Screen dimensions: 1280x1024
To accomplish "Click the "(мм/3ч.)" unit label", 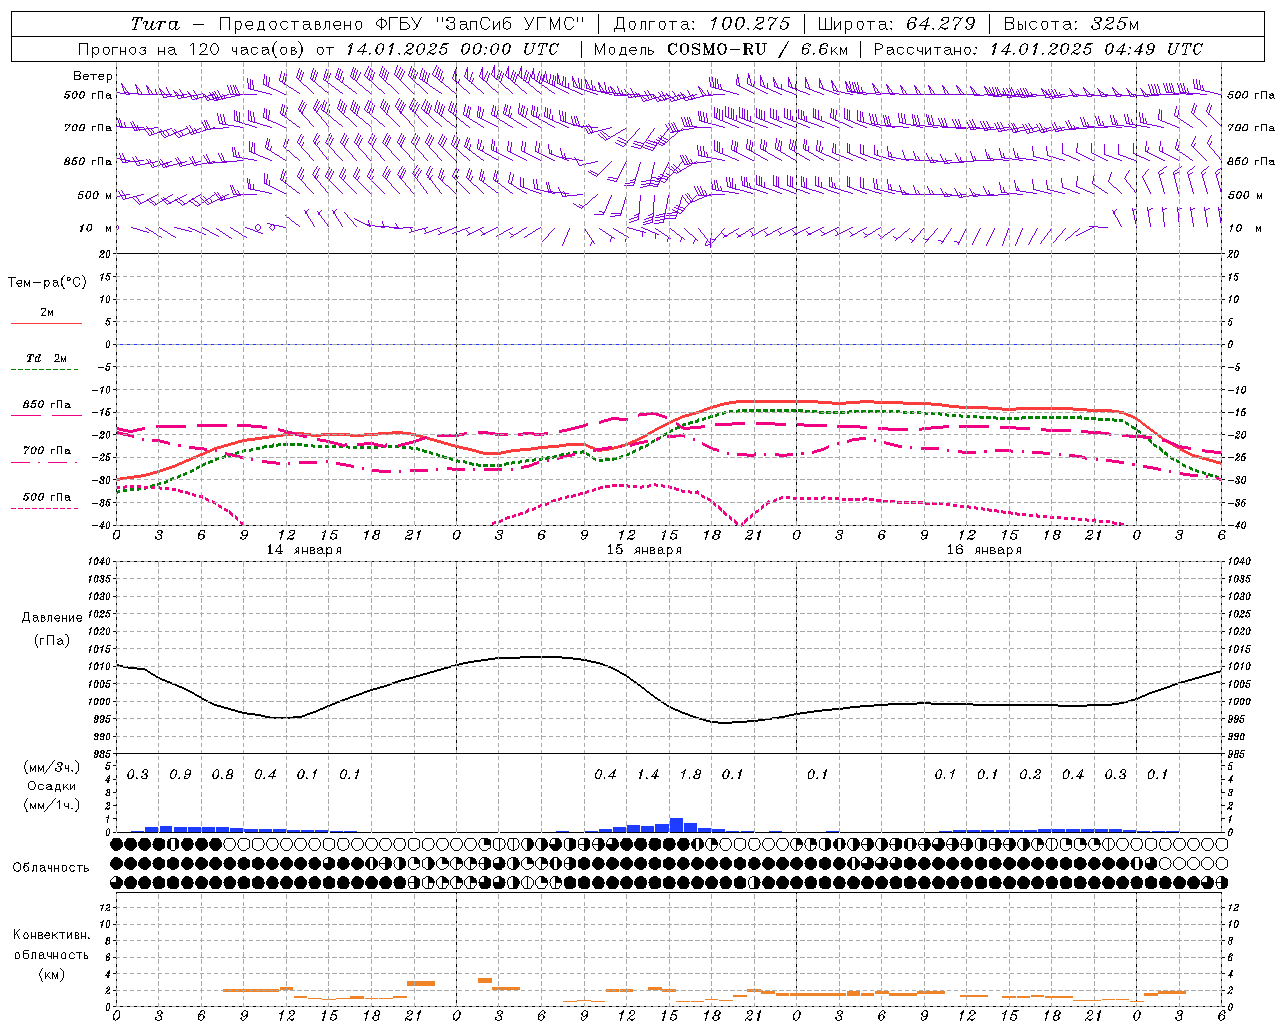I will [51, 767].
